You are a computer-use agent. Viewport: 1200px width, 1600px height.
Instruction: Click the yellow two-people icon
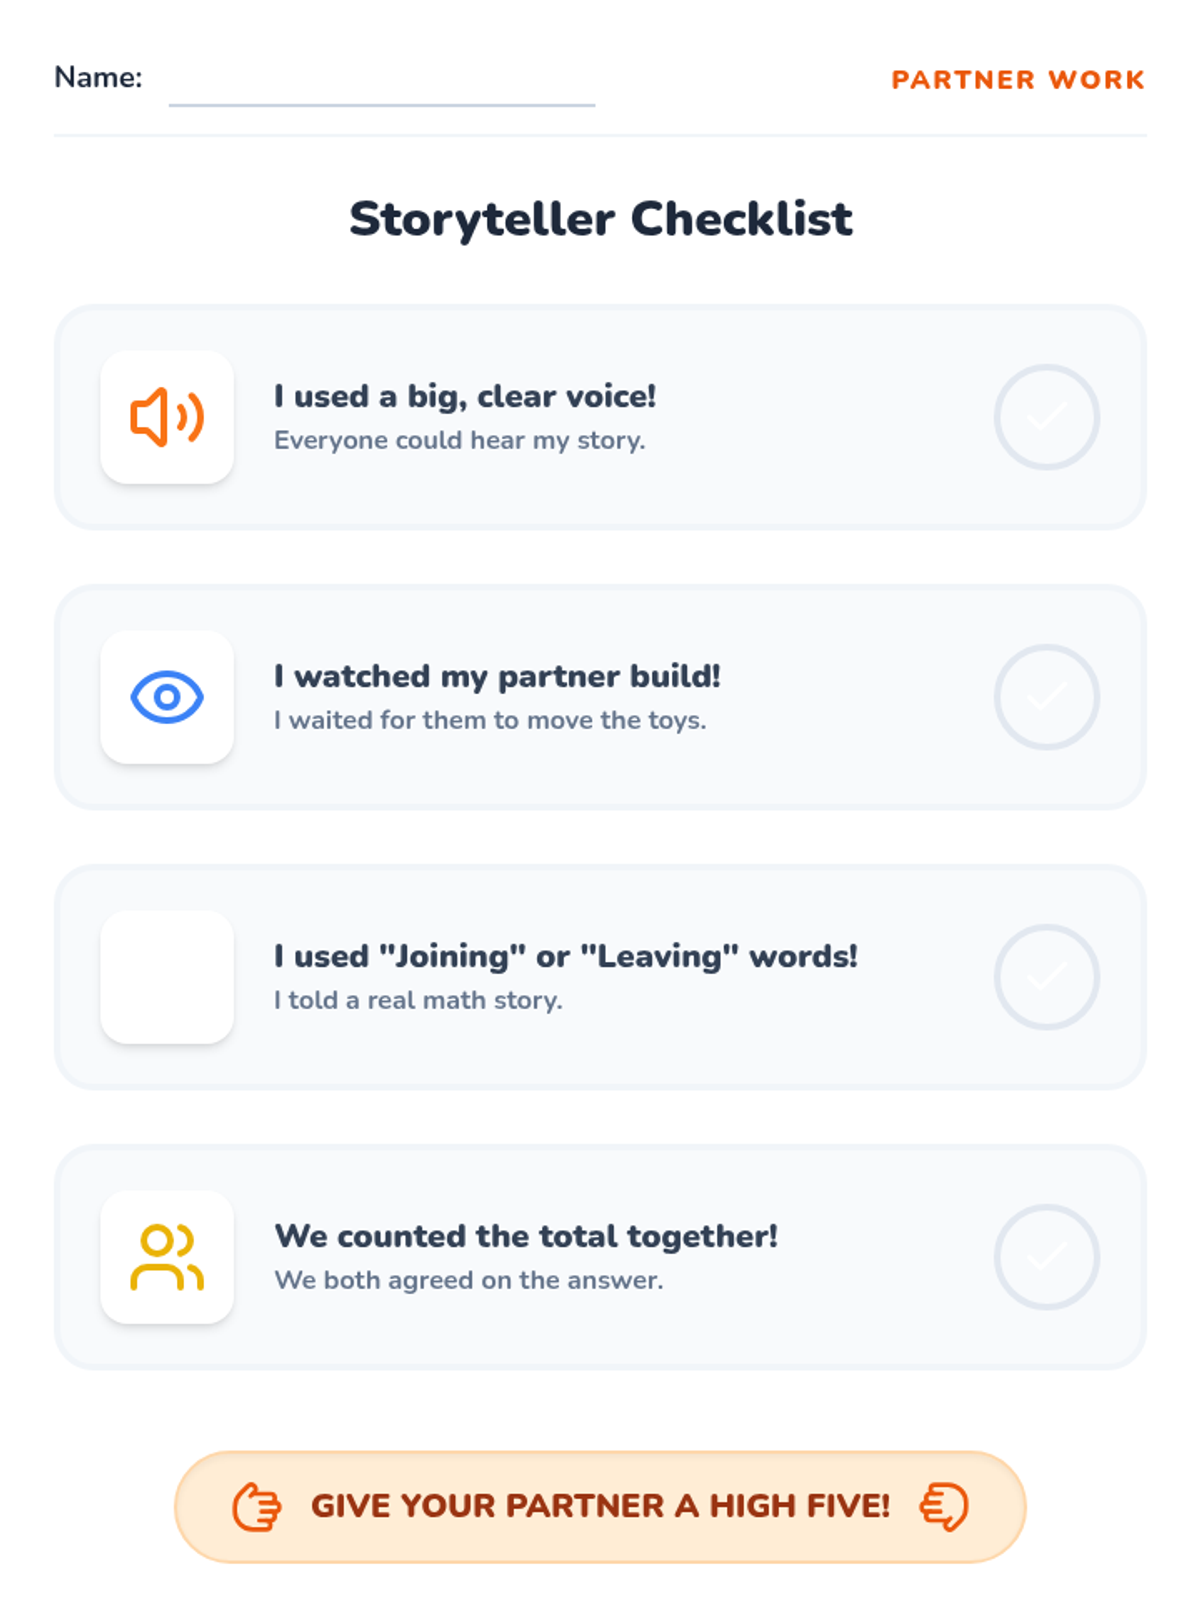[x=167, y=1257]
